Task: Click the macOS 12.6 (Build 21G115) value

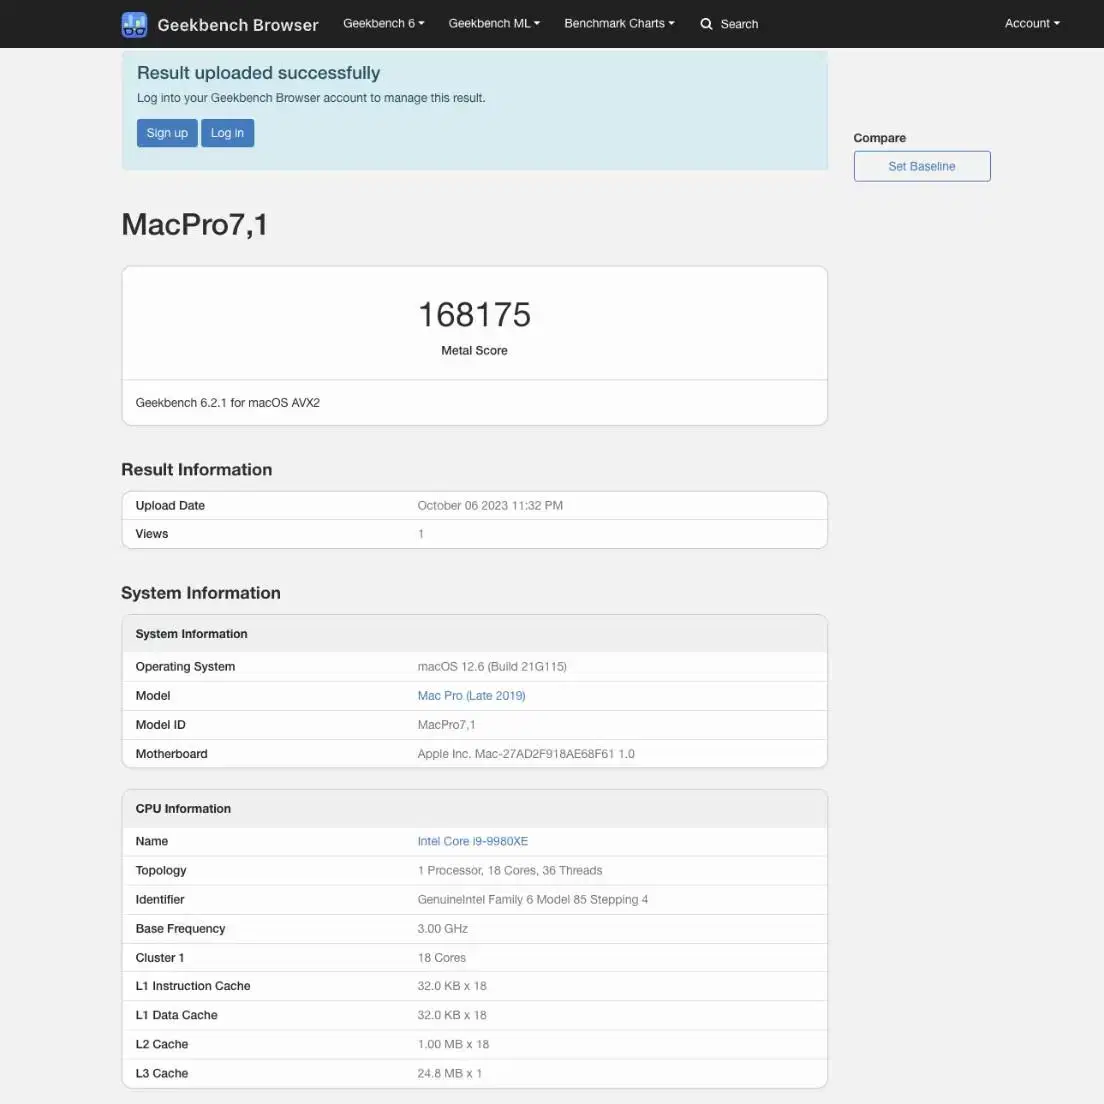Action: [x=492, y=667]
